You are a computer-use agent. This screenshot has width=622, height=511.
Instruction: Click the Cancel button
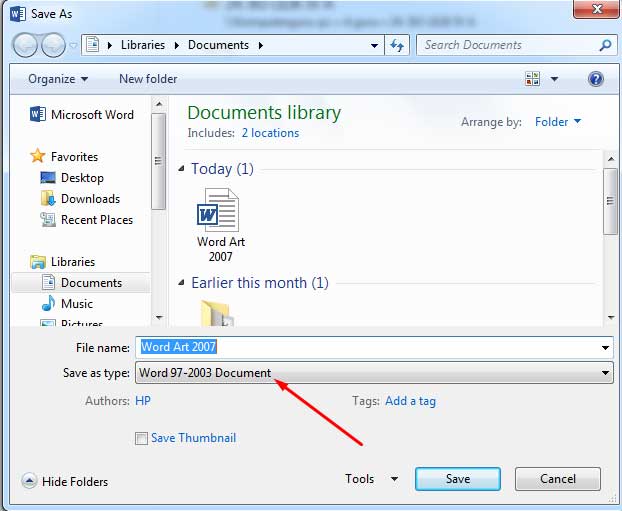(x=558, y=479)
